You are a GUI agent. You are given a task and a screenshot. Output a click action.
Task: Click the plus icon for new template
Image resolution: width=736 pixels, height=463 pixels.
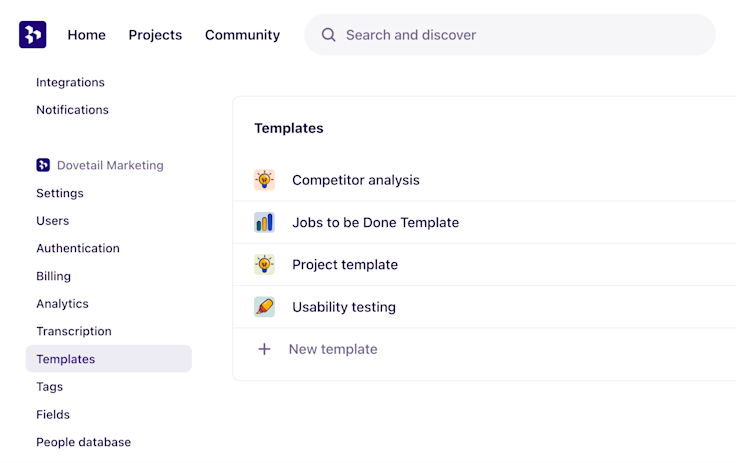click(x=264, y=349)
